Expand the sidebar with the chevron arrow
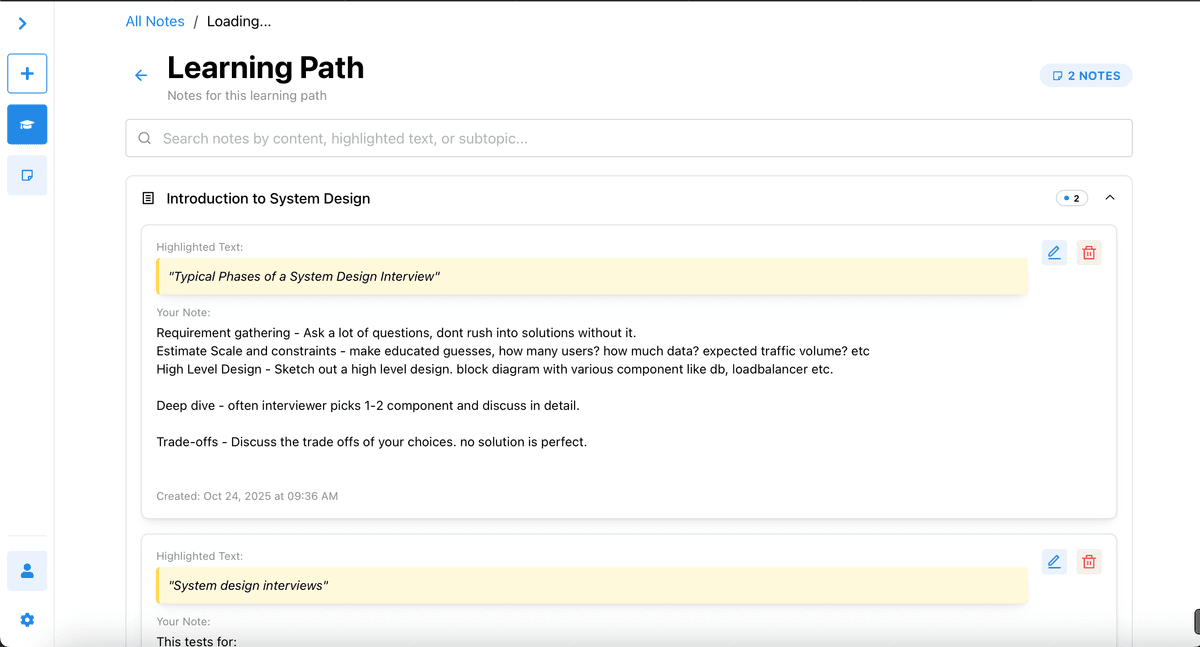1200x647 pixels. coord(24,22)
